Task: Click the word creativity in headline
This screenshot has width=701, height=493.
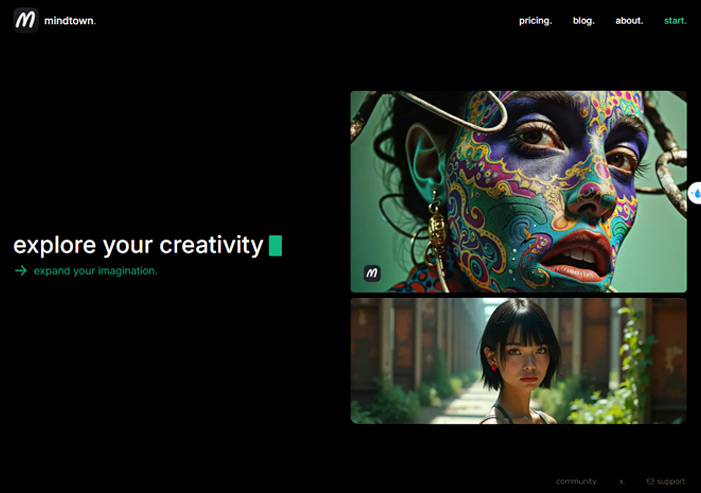Action: [x=211, y=245]
